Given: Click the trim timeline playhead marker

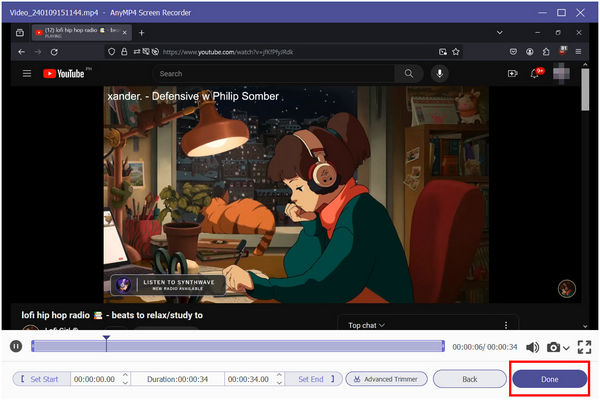Looking at the screenshot, I should [106, 338].
